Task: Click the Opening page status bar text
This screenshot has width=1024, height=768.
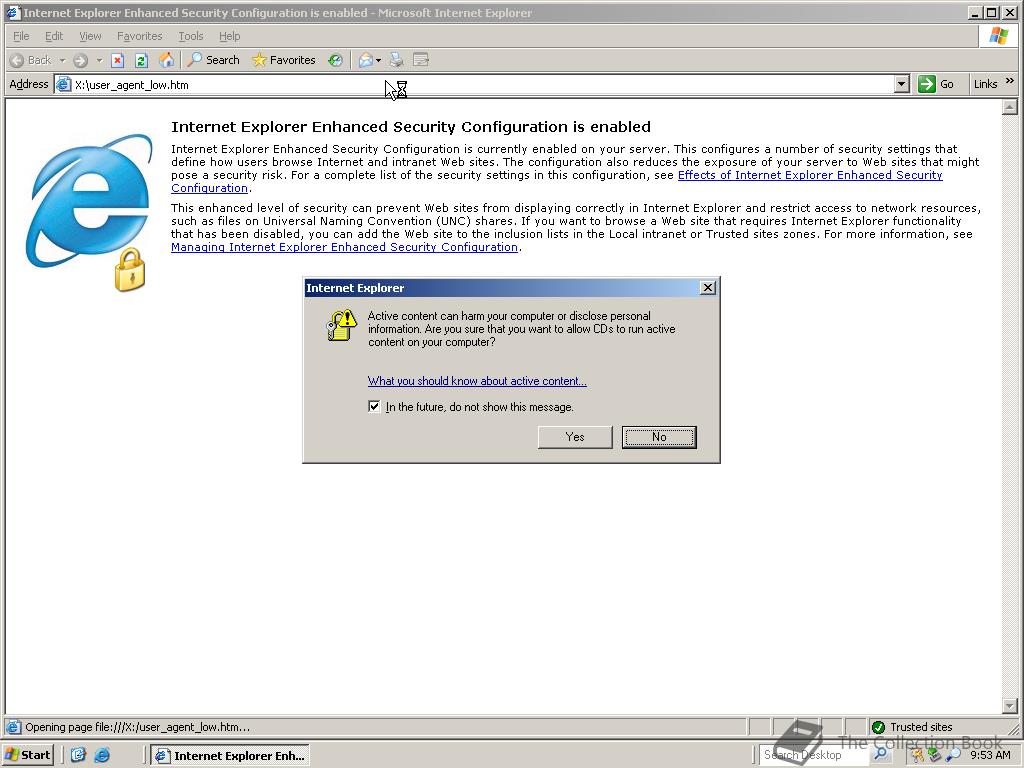Action: (137, 727)
